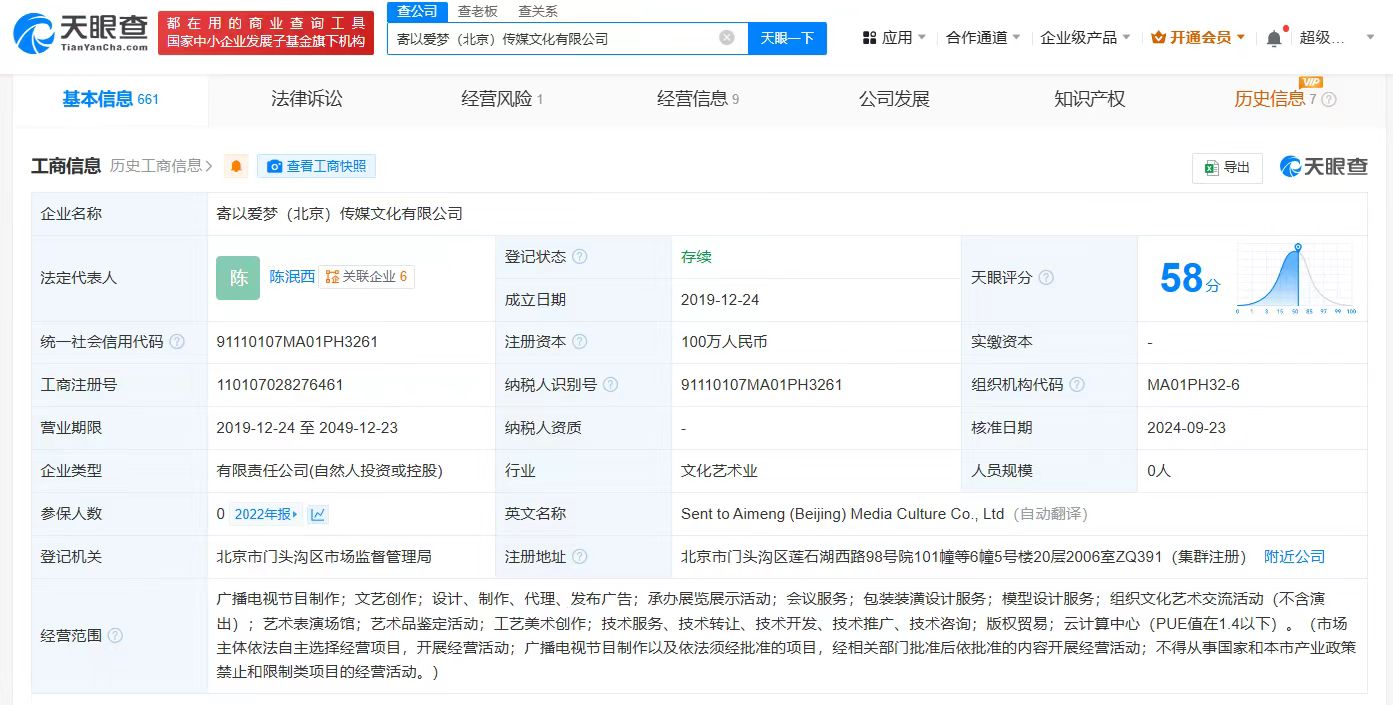Click the TianYanCha logo
Image resolution: width=1393 pixels, height=705 pixels.
[x=79, y=33]
